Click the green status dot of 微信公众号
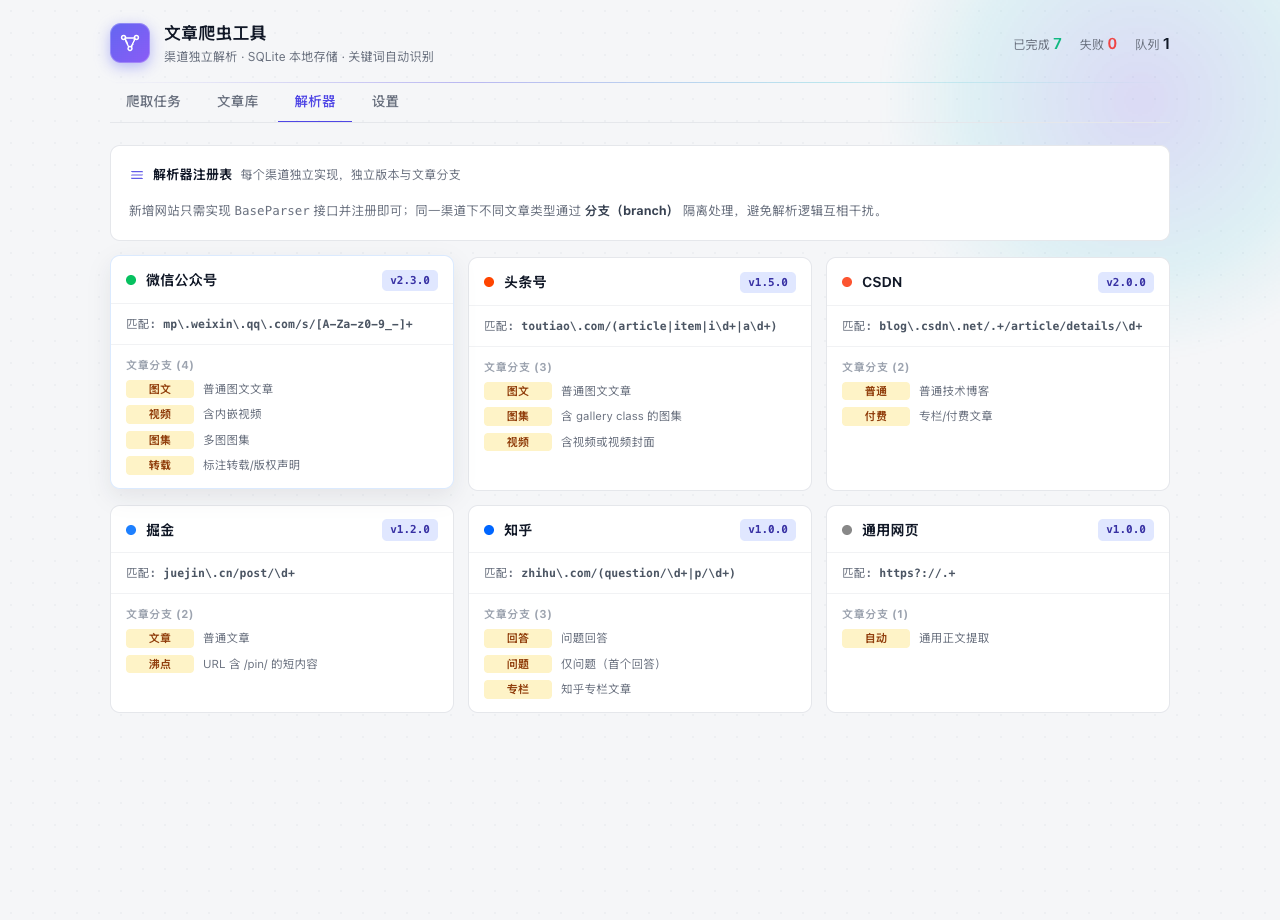Image resolution: width=1280 pixels, height=920 pixels. pos(131,280)
